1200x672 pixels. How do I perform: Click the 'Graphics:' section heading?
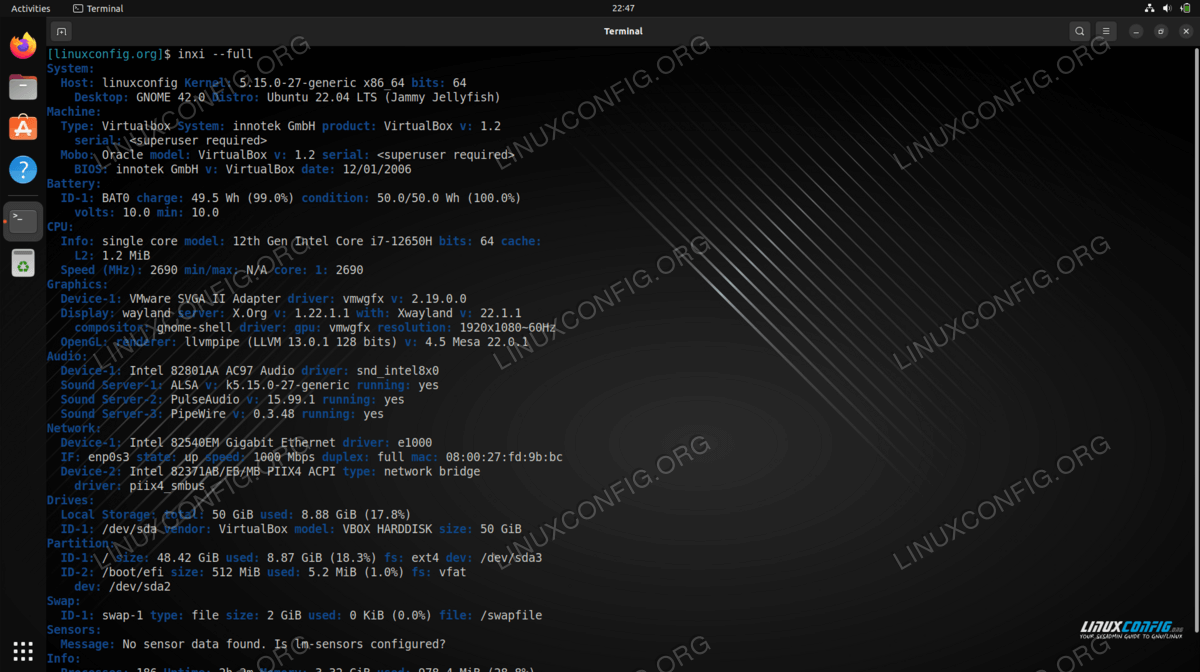pyautogui.click(x=78, y=284)
